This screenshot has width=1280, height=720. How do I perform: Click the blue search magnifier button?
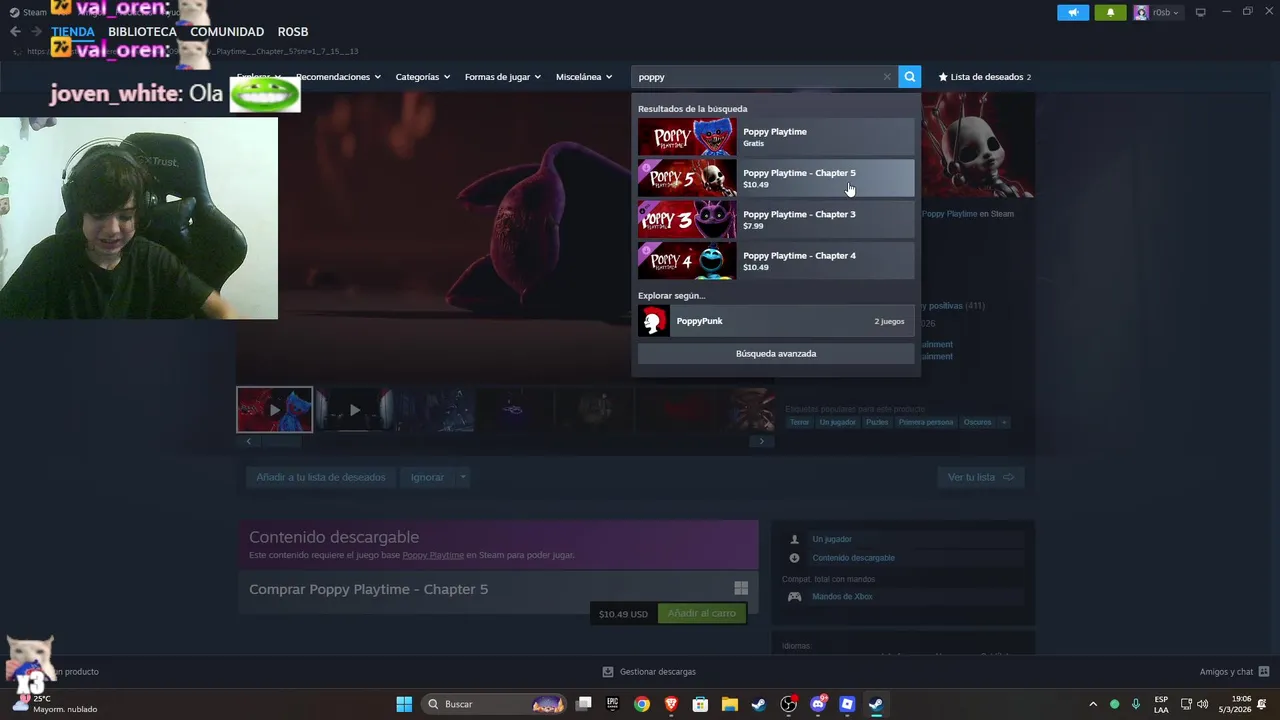tap(909, 76)
